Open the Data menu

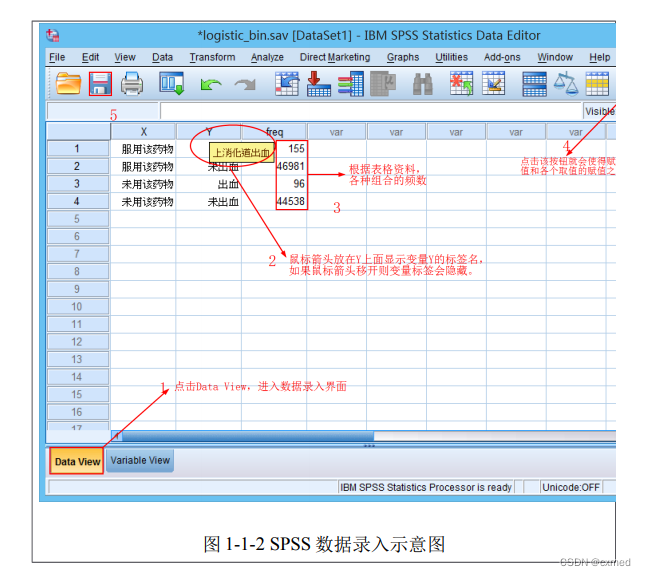162,57
